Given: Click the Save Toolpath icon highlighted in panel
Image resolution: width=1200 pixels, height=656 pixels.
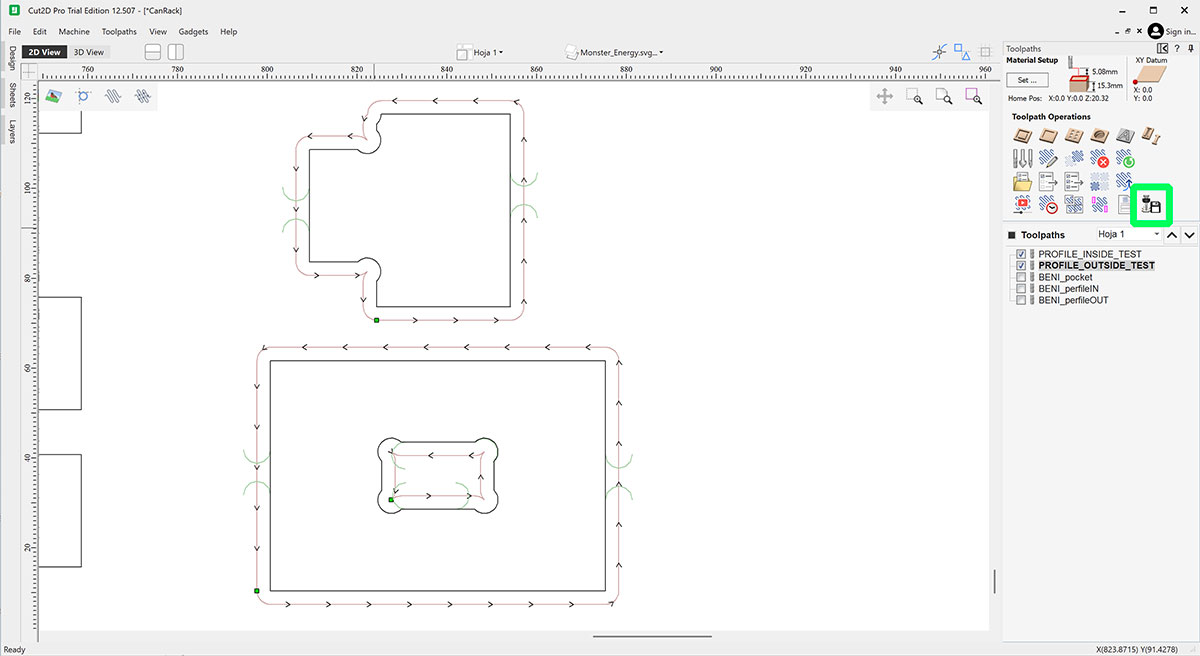Looking at the screenshot, I should pyautogui.click(x=1151, y=205).
